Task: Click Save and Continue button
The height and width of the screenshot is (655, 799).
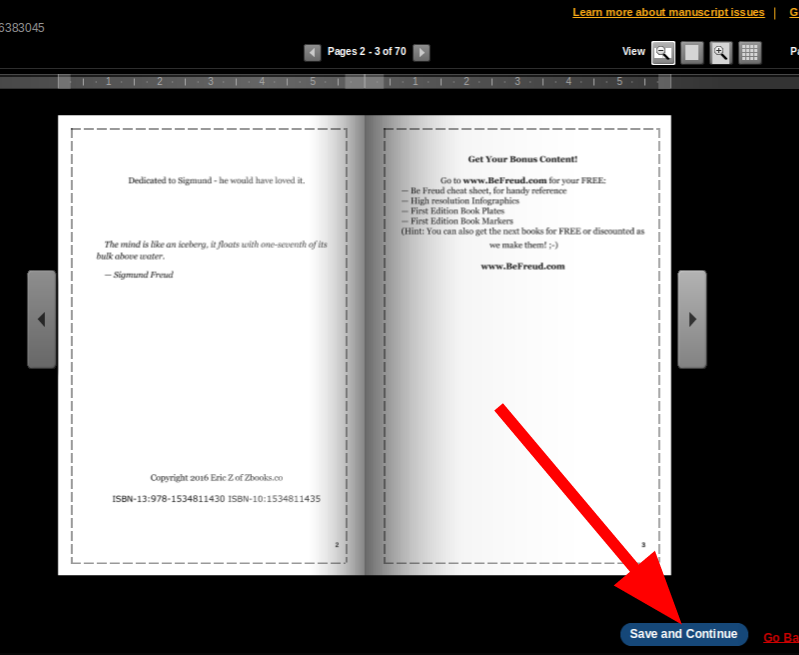Action: (684, 634)
